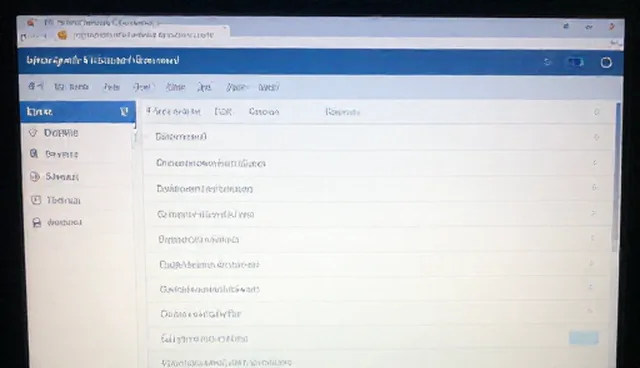The width and height of the screenshot is (640, 368).
Task: Click the shield icon in the left sidebar
Action: tap(33, 133)
